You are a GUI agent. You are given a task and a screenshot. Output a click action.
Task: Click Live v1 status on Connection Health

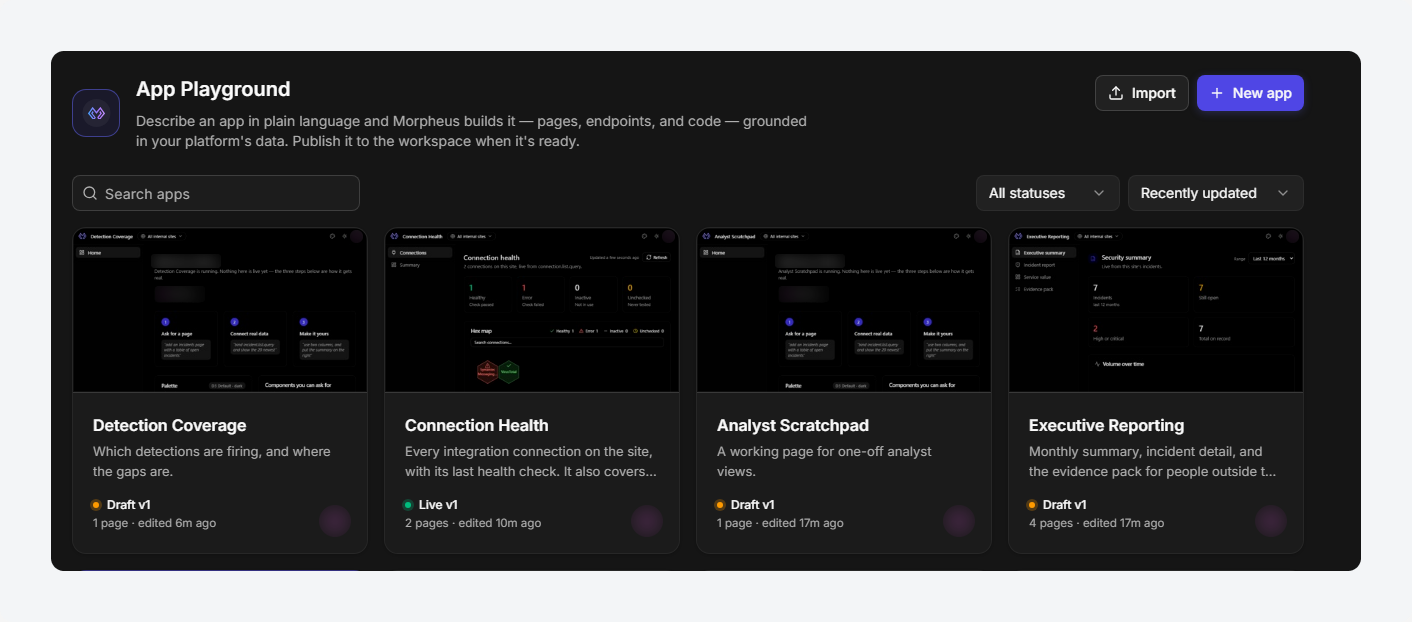(431, 505)
